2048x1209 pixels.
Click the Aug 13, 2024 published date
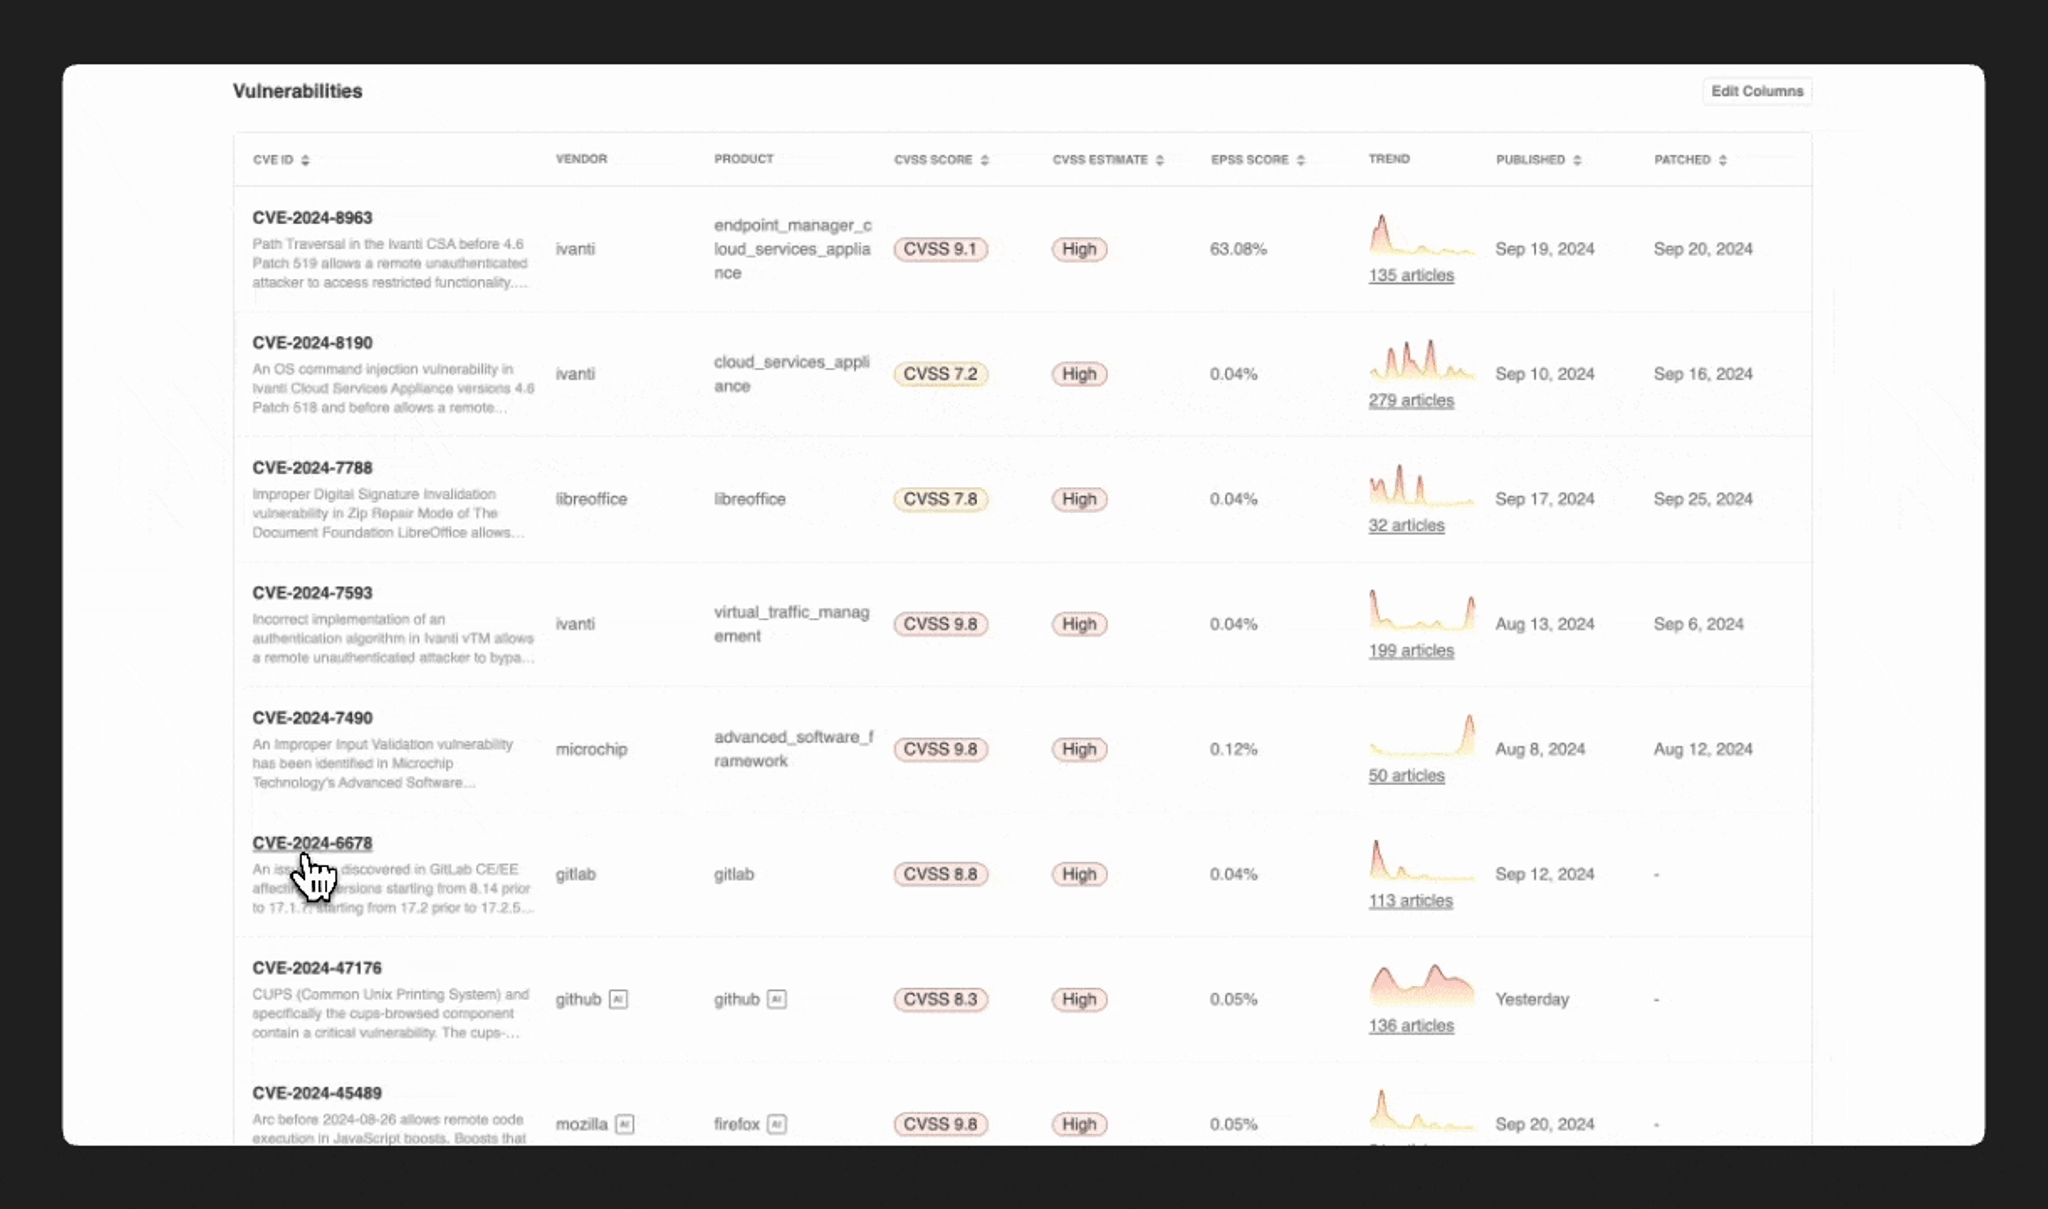1545,624
